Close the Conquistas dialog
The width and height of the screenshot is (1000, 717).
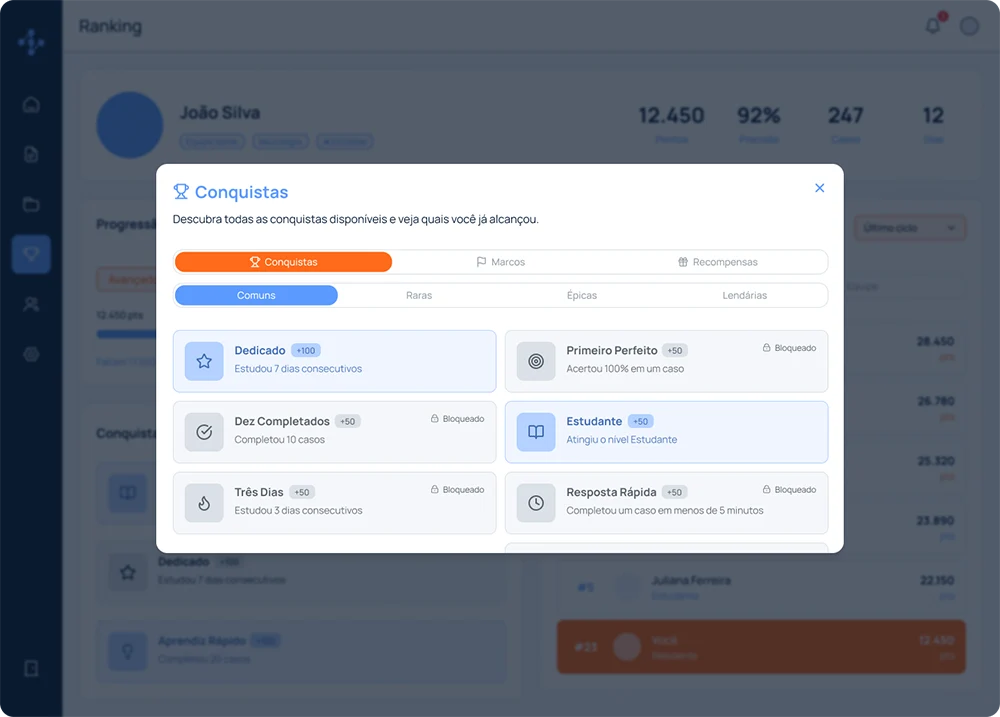click(820, 188)
